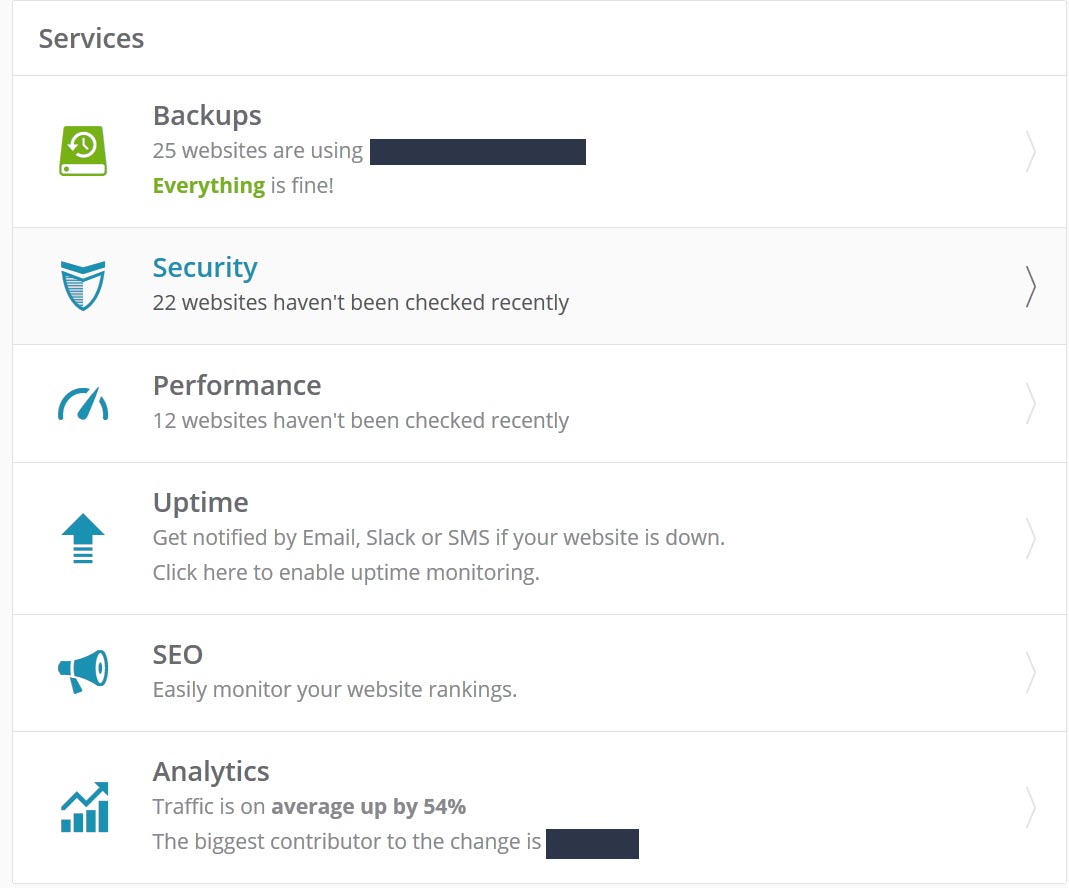Open the Uptime row arrow
Screen dimensions: 1069x888
point(1030,538)
